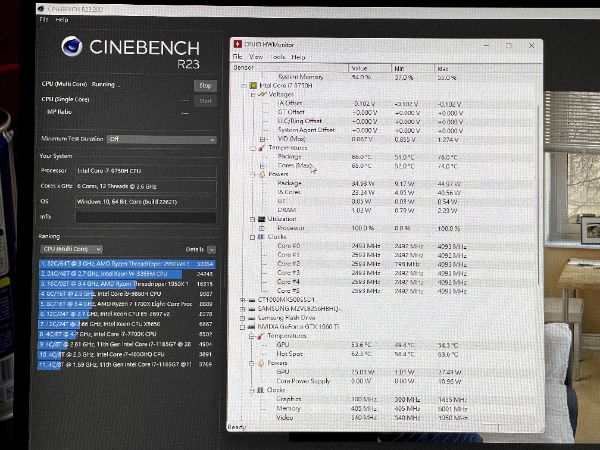This screenshot has width=600, height=450.
Task: Collapse the NVIDIA GeForce GTX 1660 Ti node
Action: [242, 328]
